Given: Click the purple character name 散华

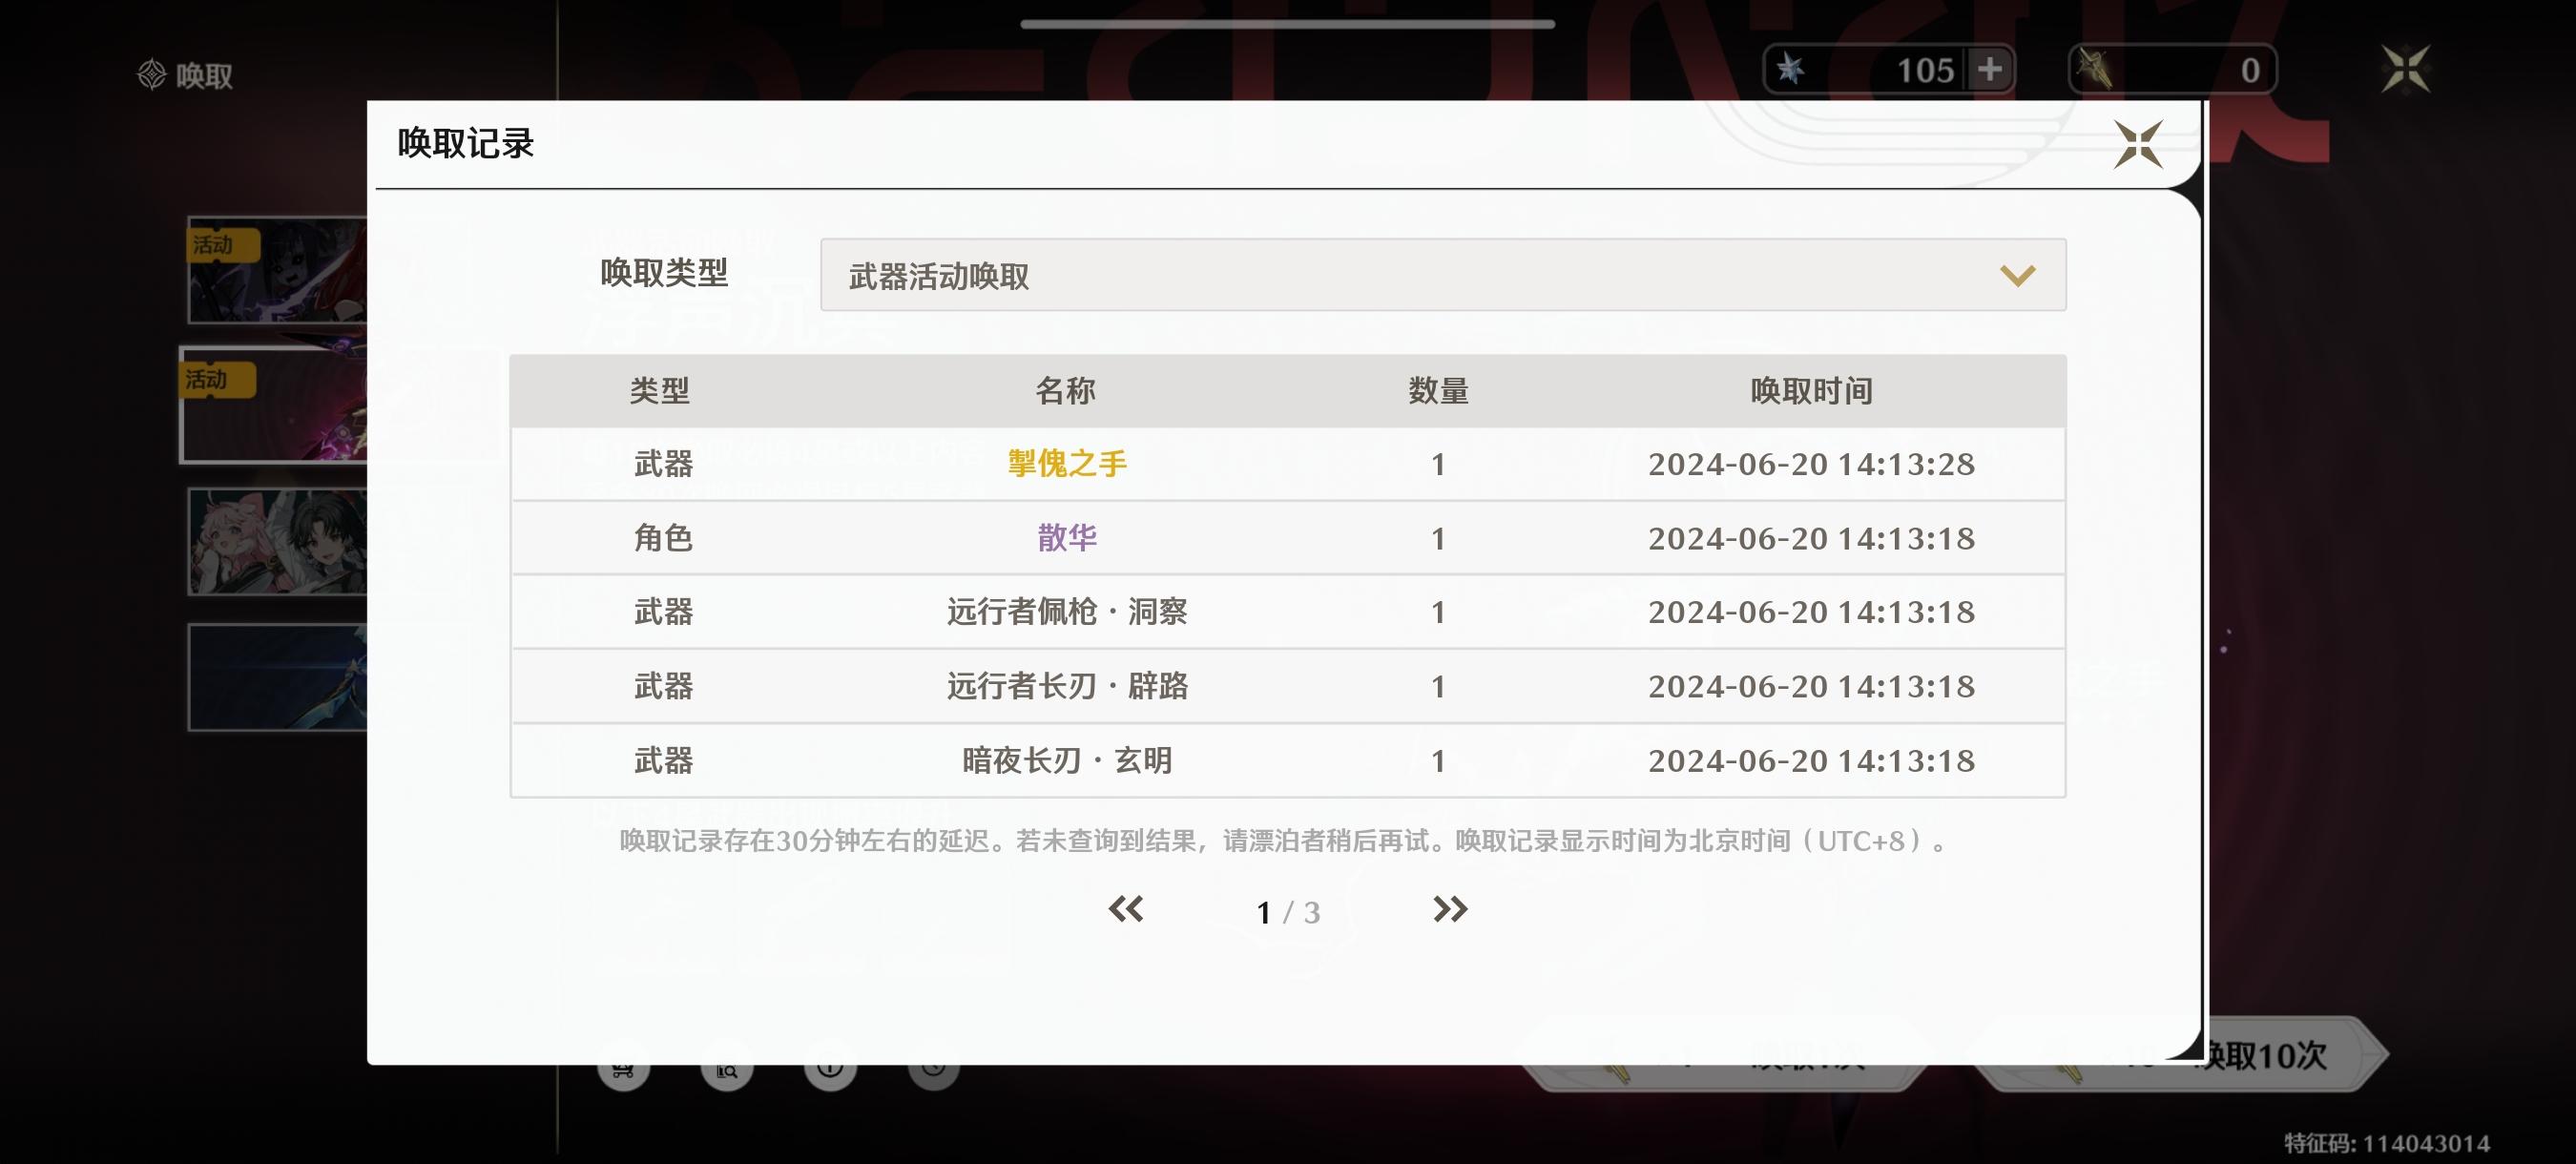Looking at the screenshot, I should tap(1067, 538).
